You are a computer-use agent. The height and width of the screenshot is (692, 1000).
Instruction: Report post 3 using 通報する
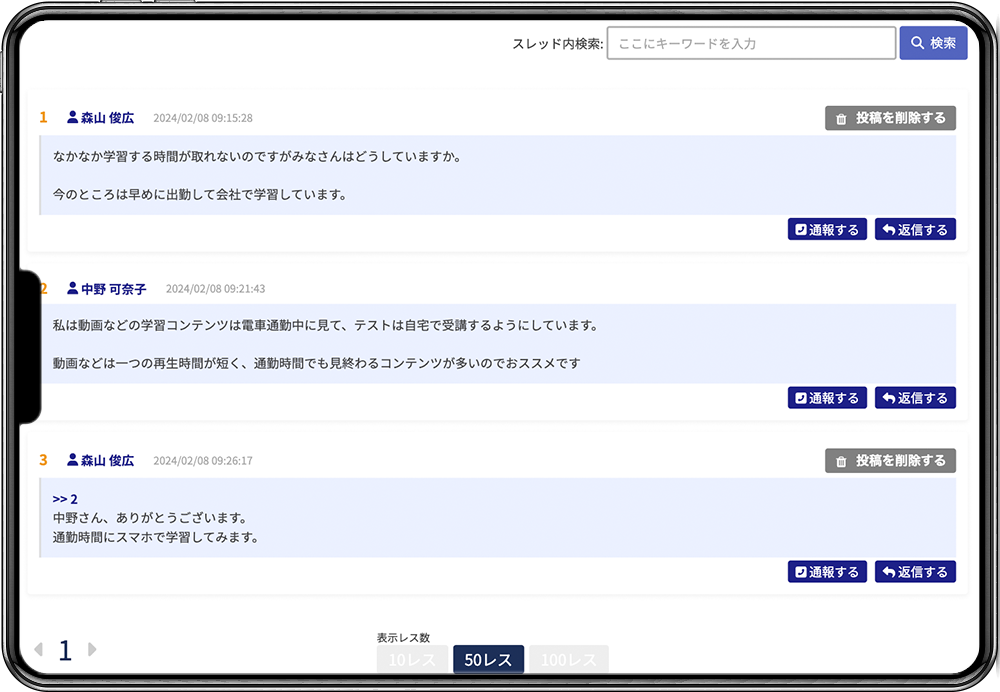[826, 572]
